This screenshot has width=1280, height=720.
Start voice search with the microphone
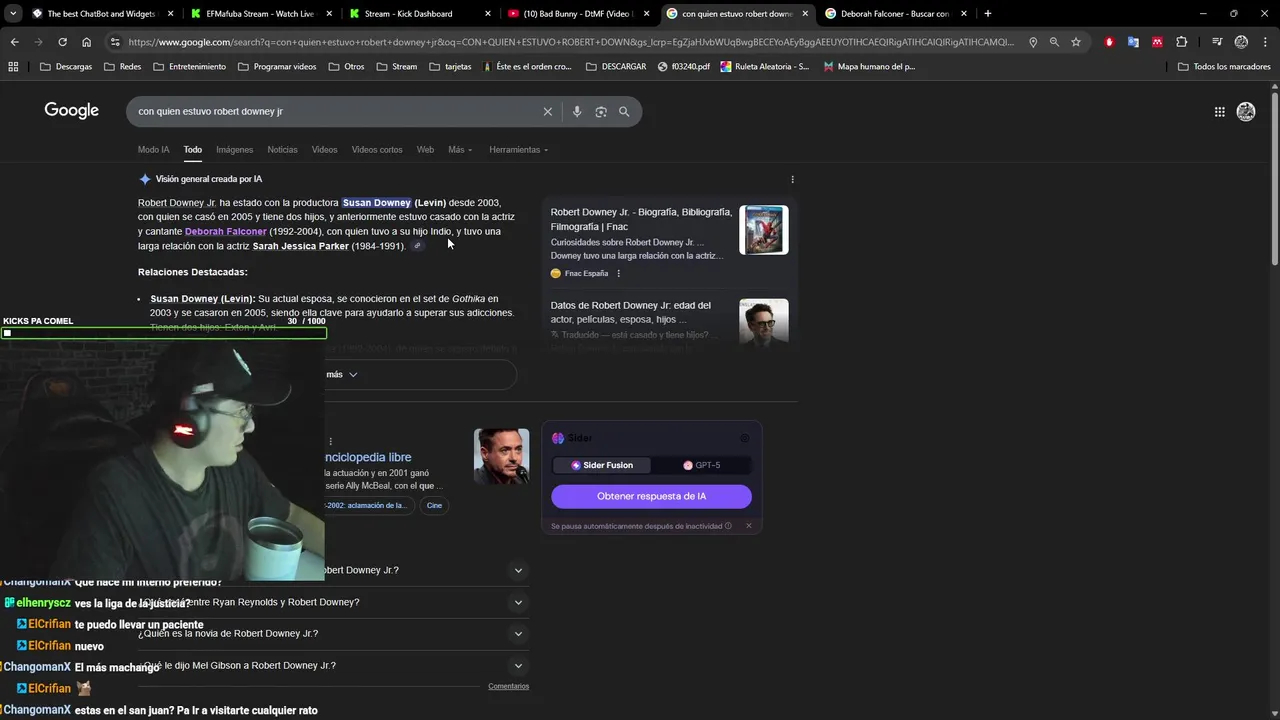(577, 112)
